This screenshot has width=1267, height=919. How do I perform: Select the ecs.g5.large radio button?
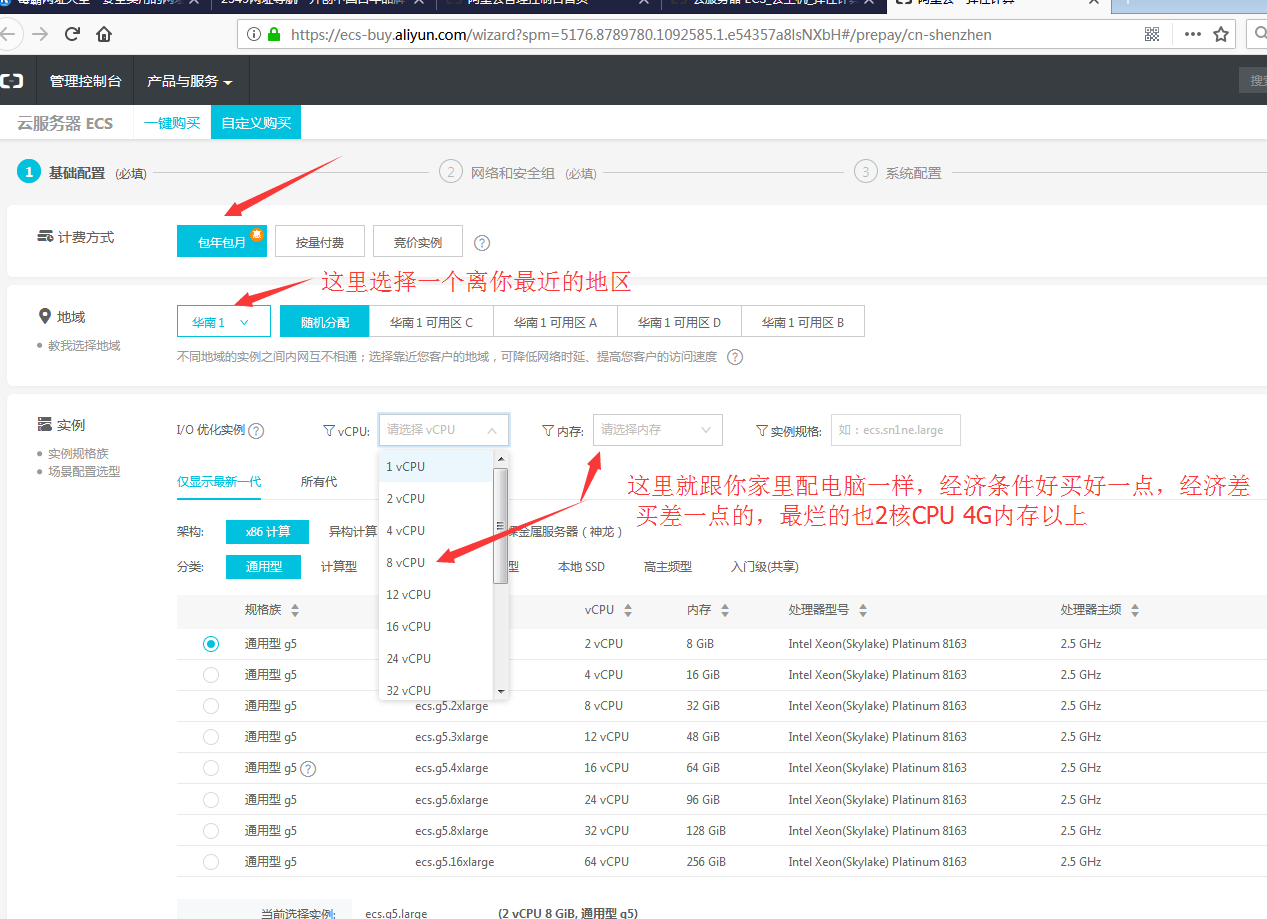click(x=210, y=644)
